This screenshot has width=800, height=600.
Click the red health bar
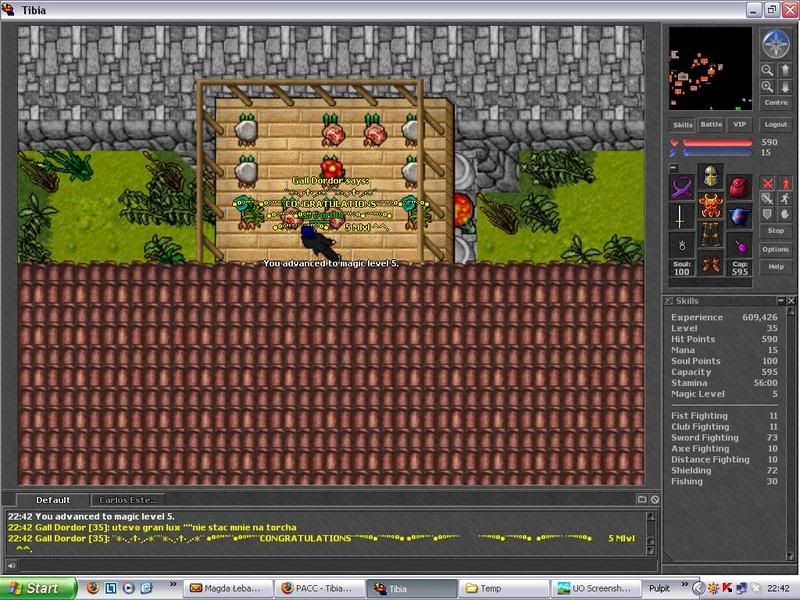point(717,143)
